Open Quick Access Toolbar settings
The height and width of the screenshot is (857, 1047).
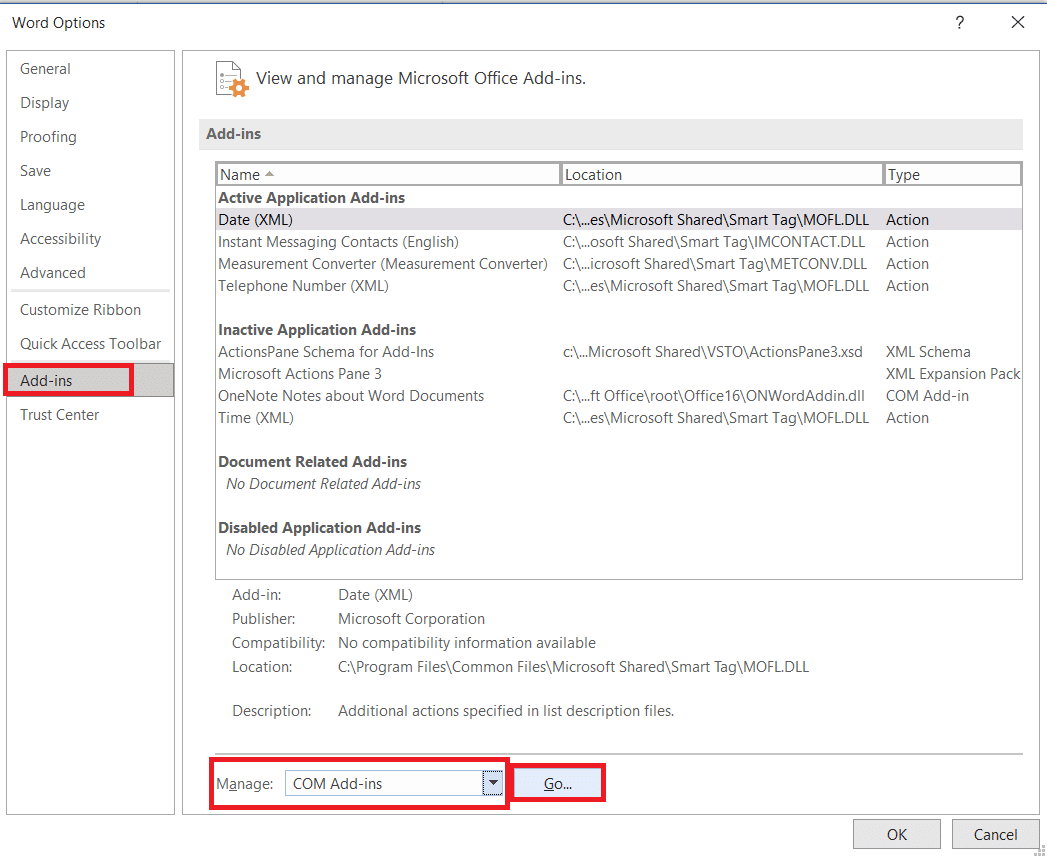click(90, 344)
